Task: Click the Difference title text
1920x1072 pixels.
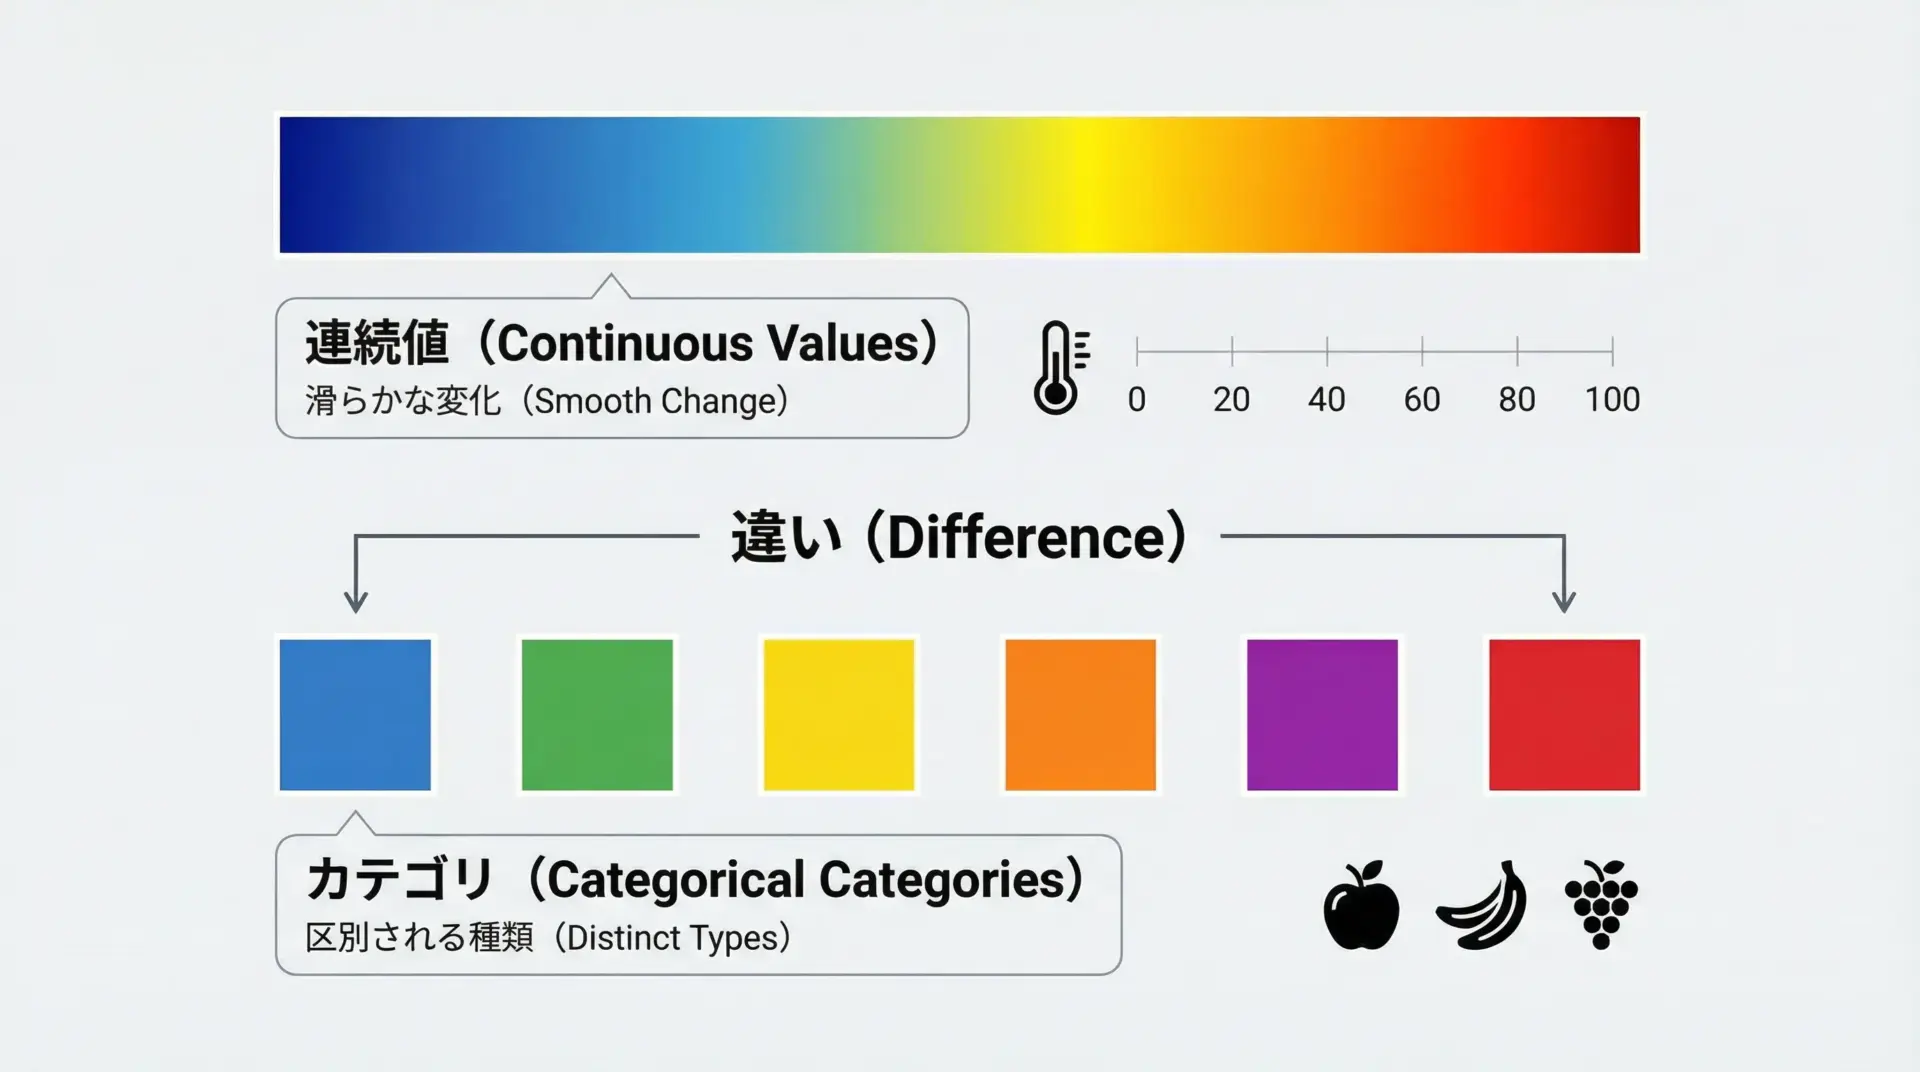Action: coord(959,537)
